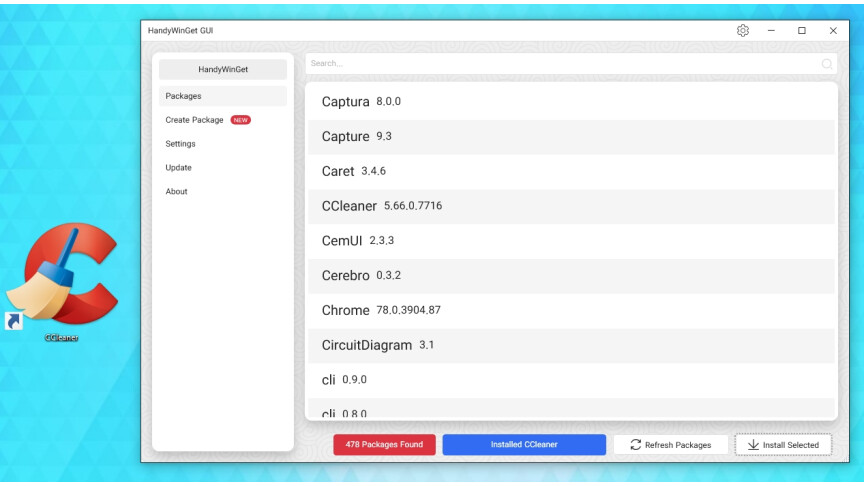Screen dimensions: 864x486
Task: Select the CCleaner 5.66.0.7716 package row
Action: pos(571,206)
